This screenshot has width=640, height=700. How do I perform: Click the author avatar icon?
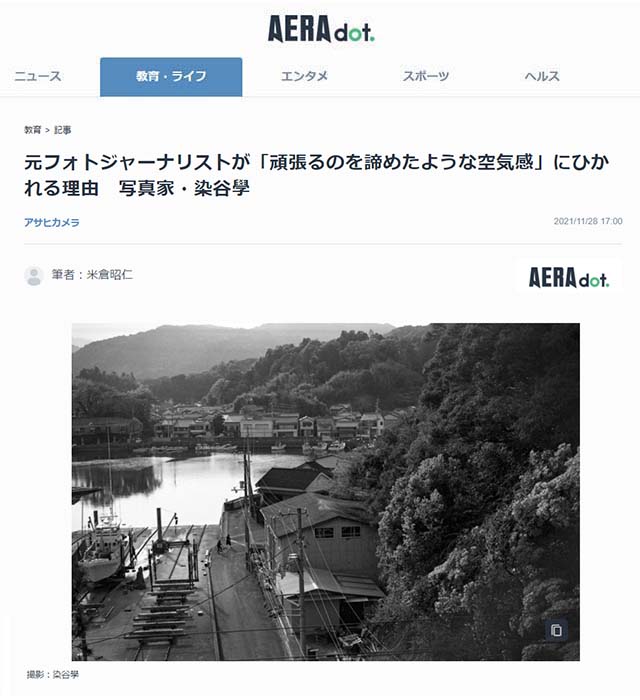click(33, 276)
